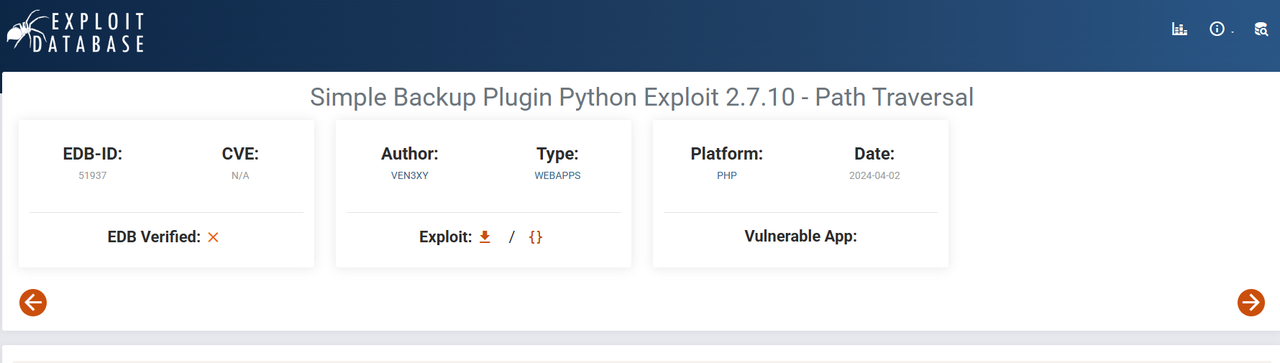Open the statistics chart icon in header
This screenshot has height=363, width=1280.
1179,30
